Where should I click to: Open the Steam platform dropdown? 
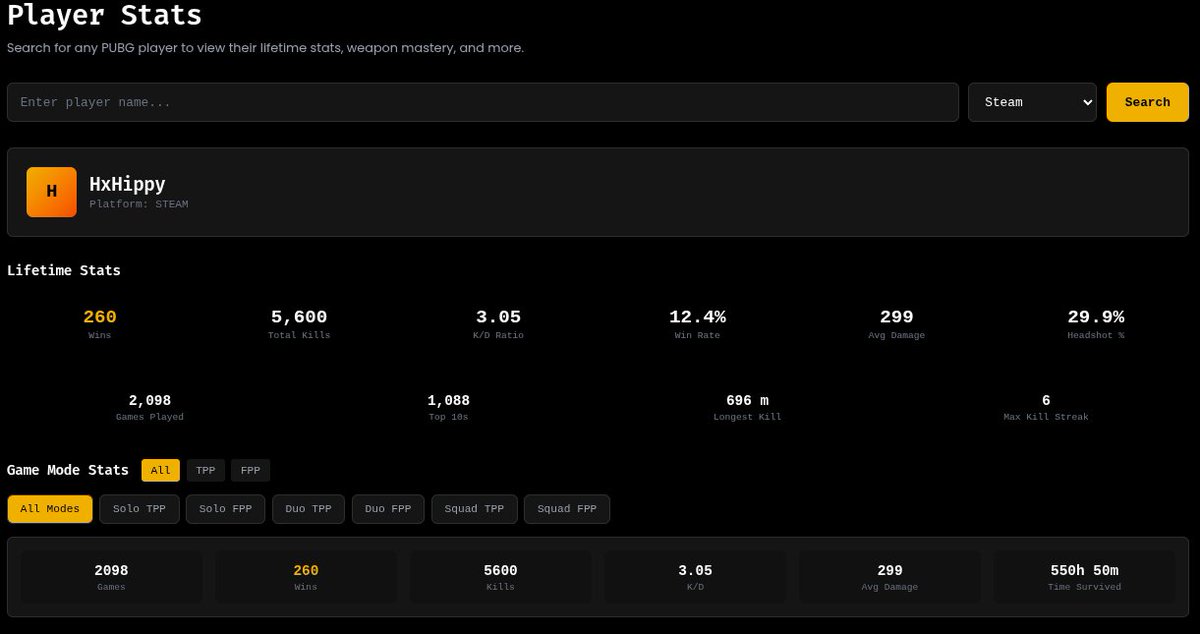pos(1032,102)
